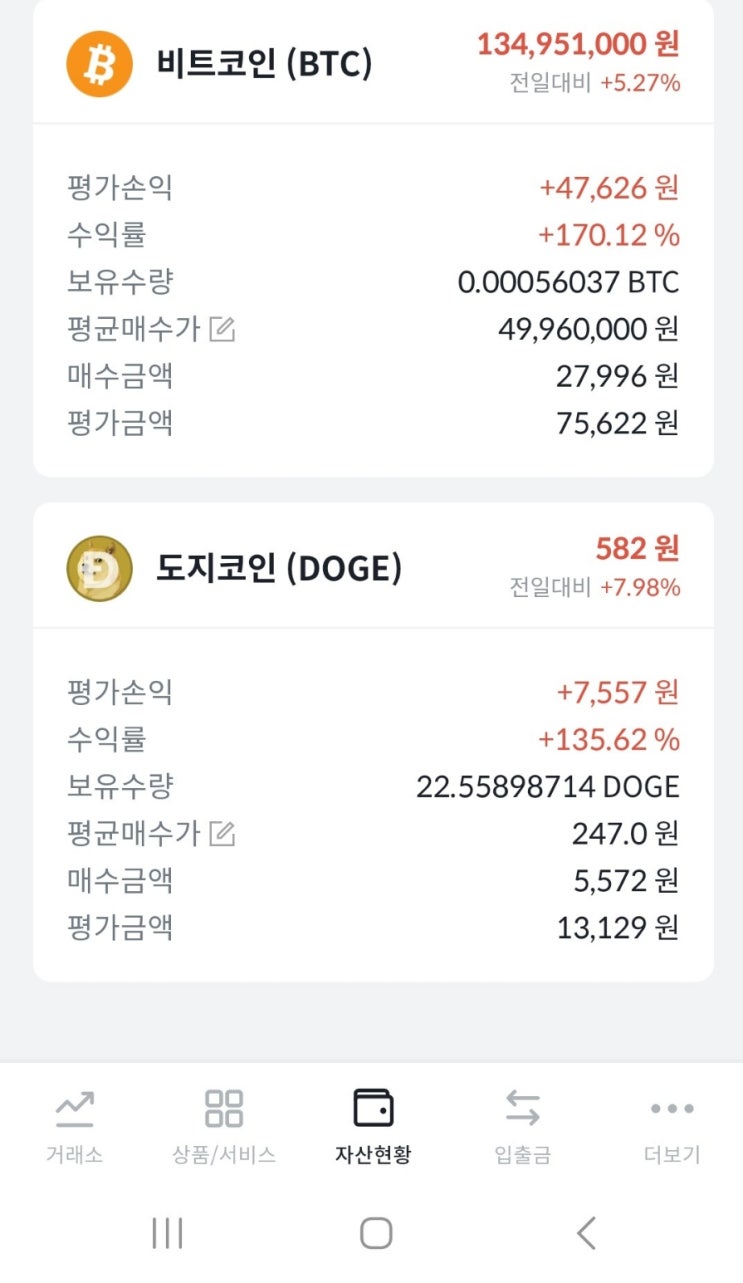Open 비트코인 (BTC) coin title
This screenshot has height=1283, width=743.
(x=264, y=64)
